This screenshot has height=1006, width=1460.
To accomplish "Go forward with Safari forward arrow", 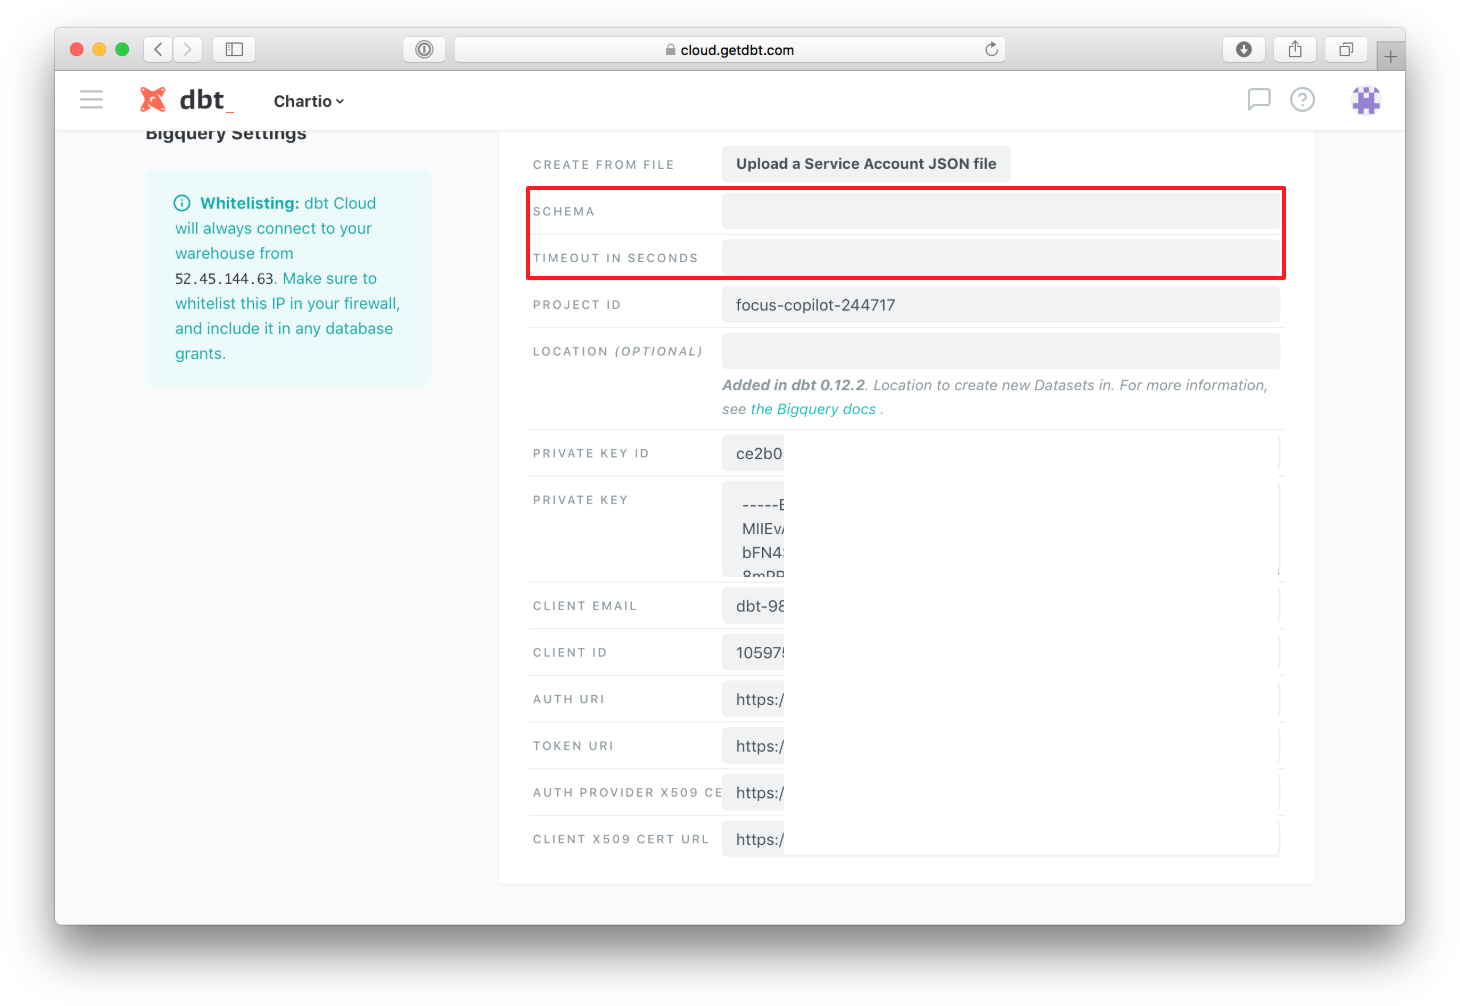I will [x=187, y=49].
